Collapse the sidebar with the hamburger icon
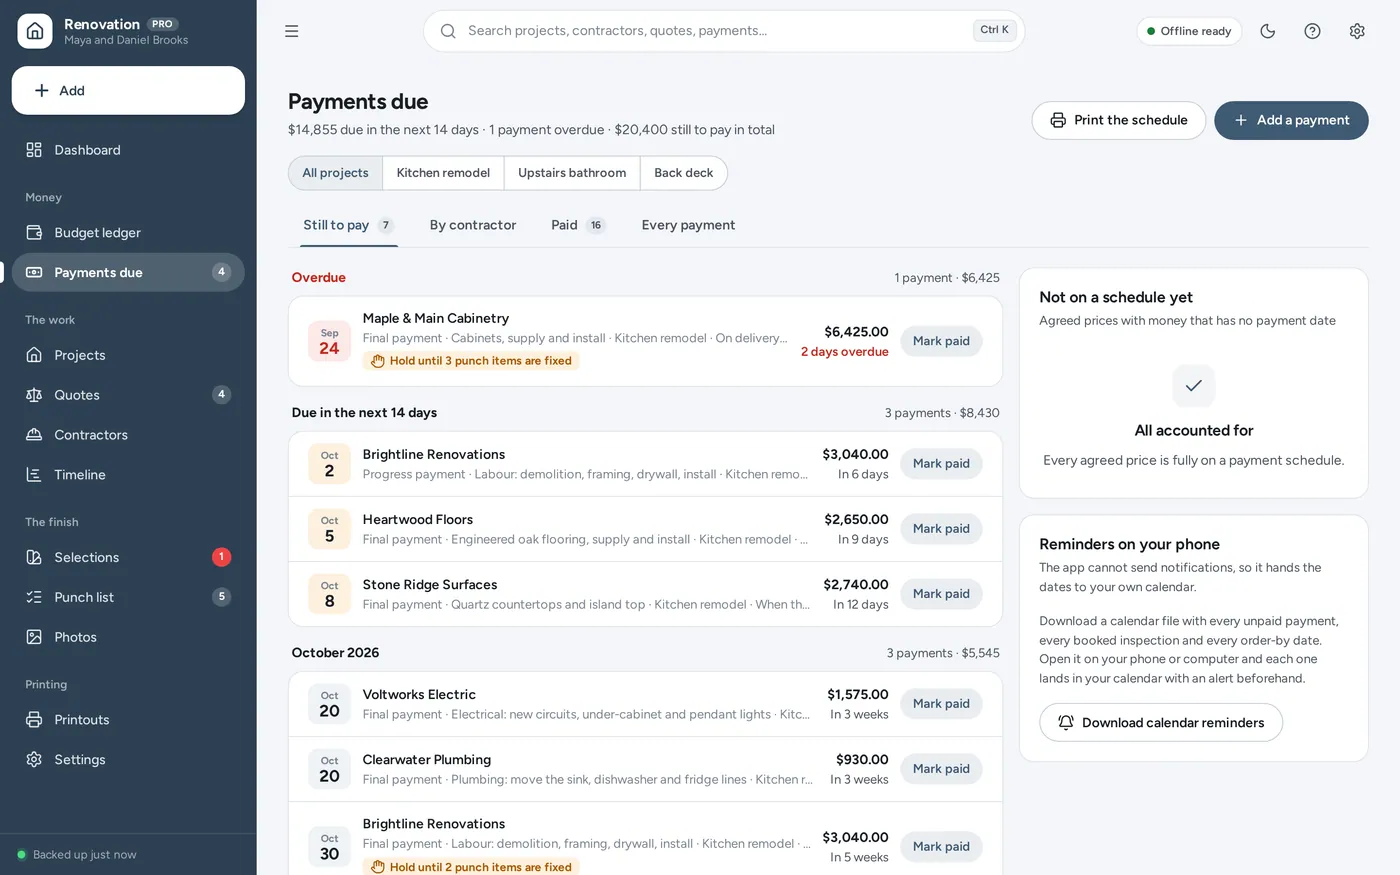Image resolution: width=1400 pixels, height=875 pixels. click(292, 31)
